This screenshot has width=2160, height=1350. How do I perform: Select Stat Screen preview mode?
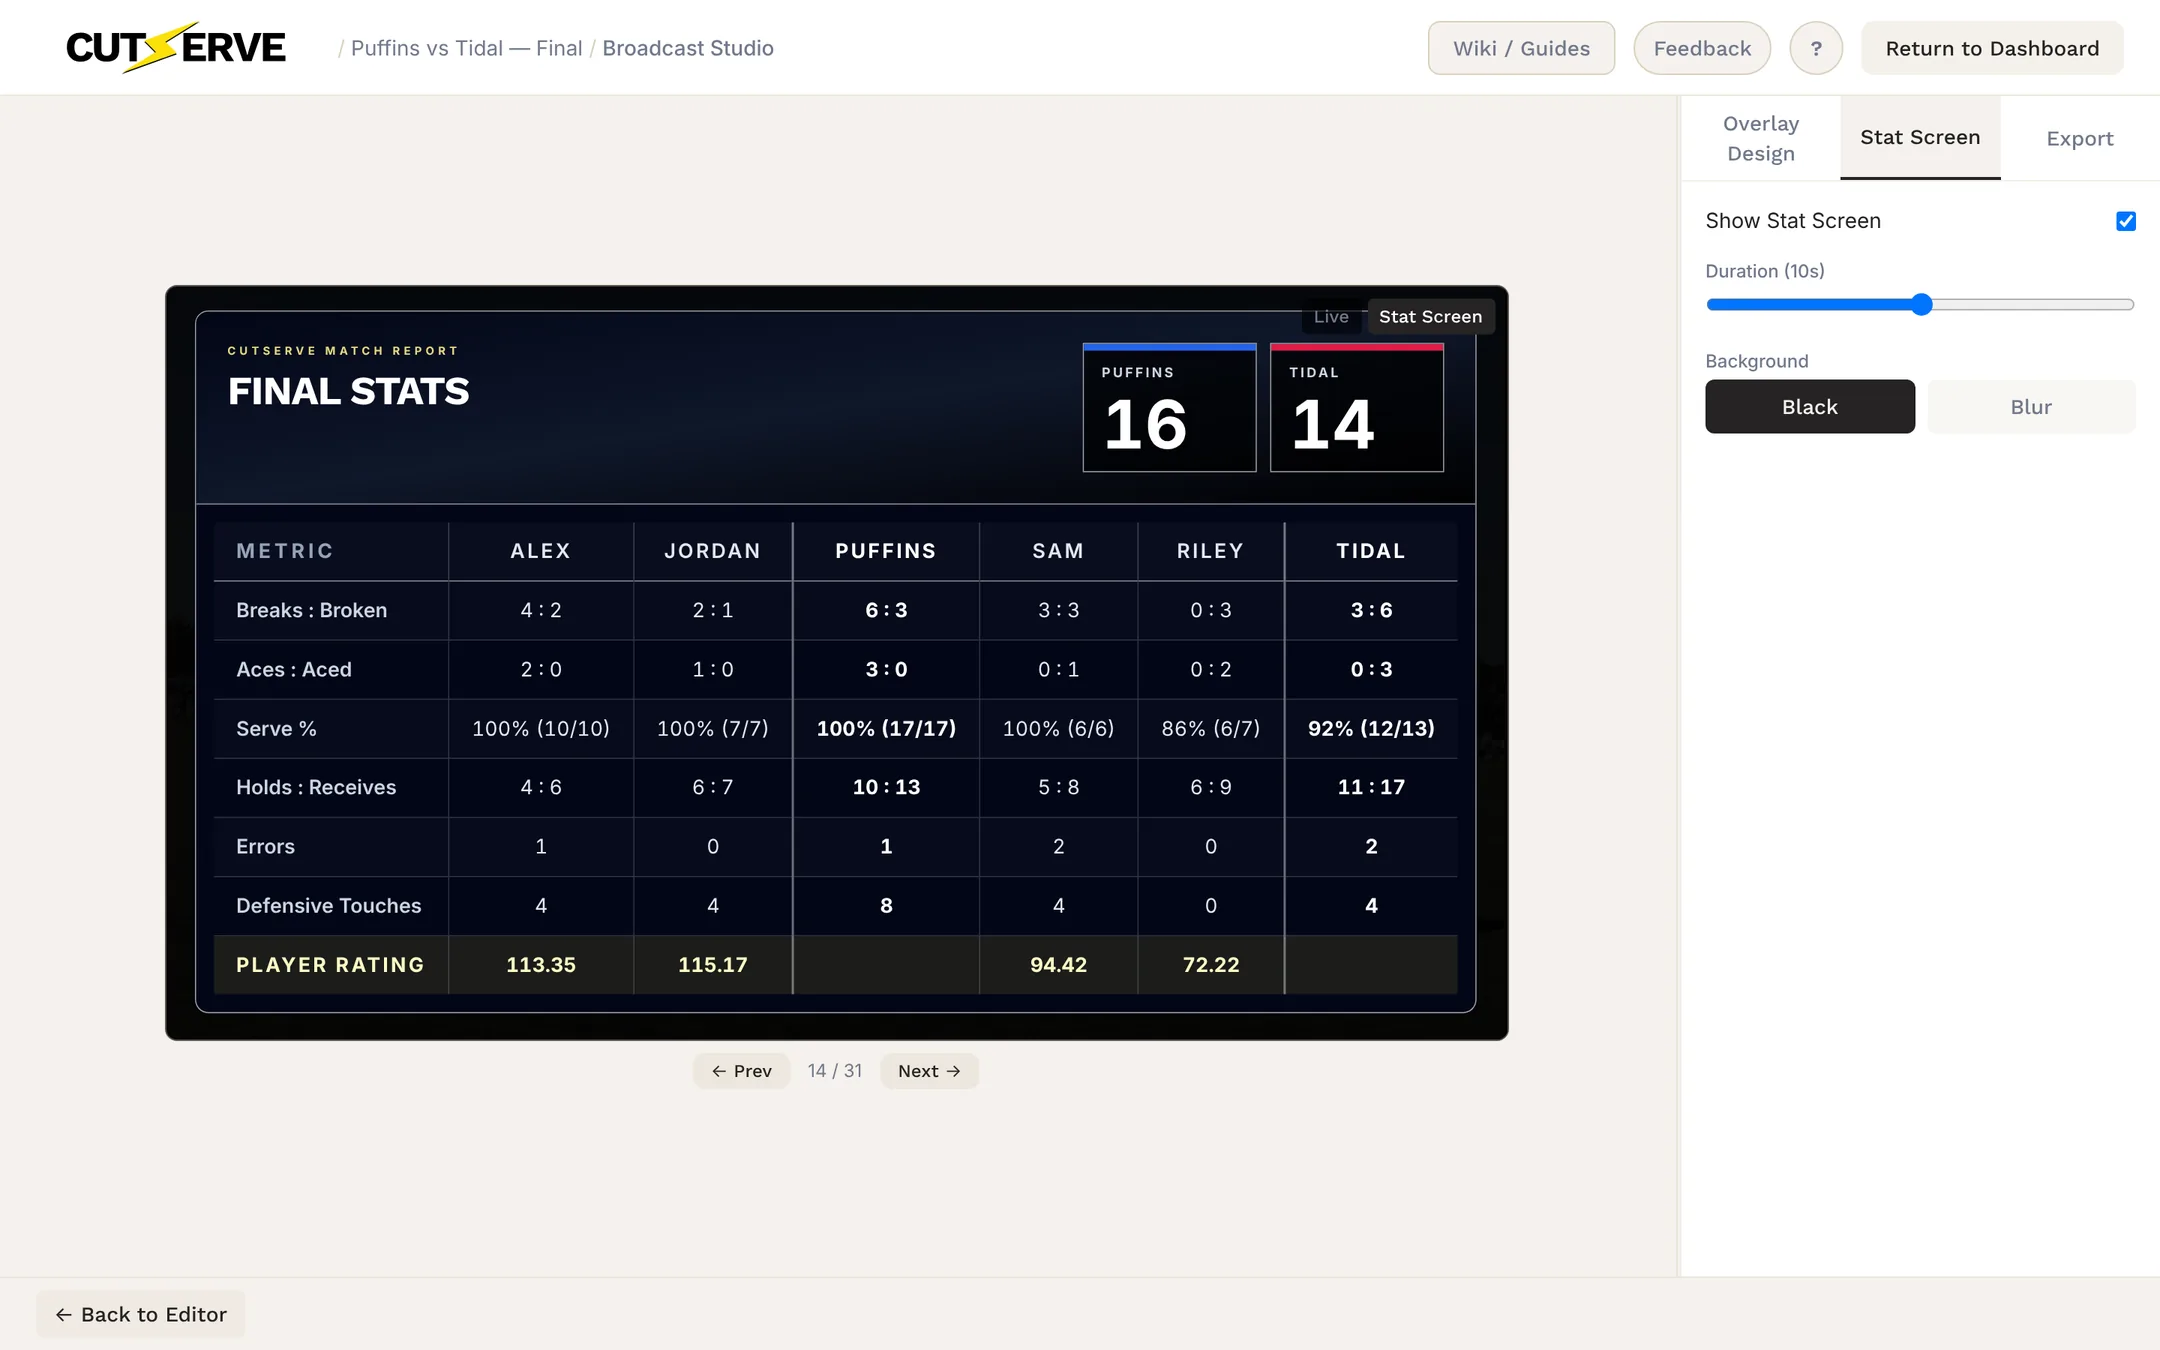click(1430, 316)
